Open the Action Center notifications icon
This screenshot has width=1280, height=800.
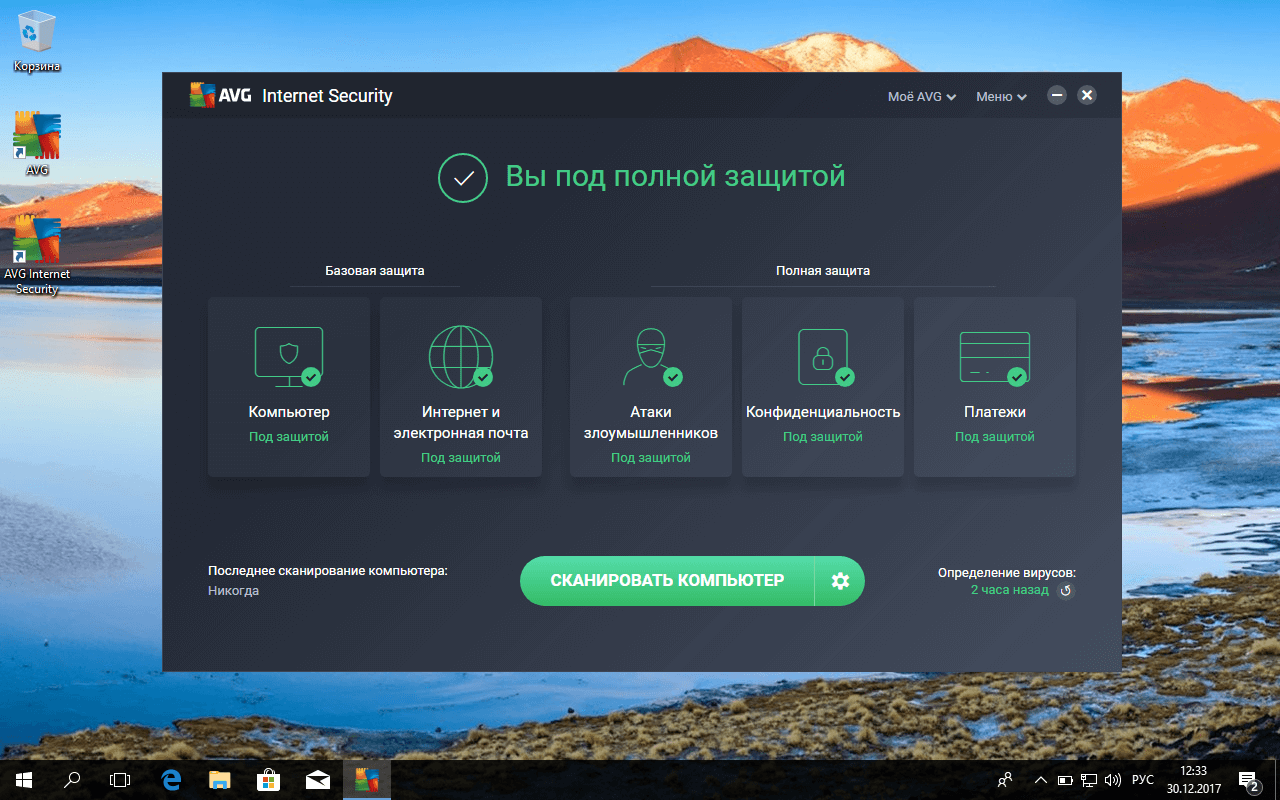tap(1248, 781)
